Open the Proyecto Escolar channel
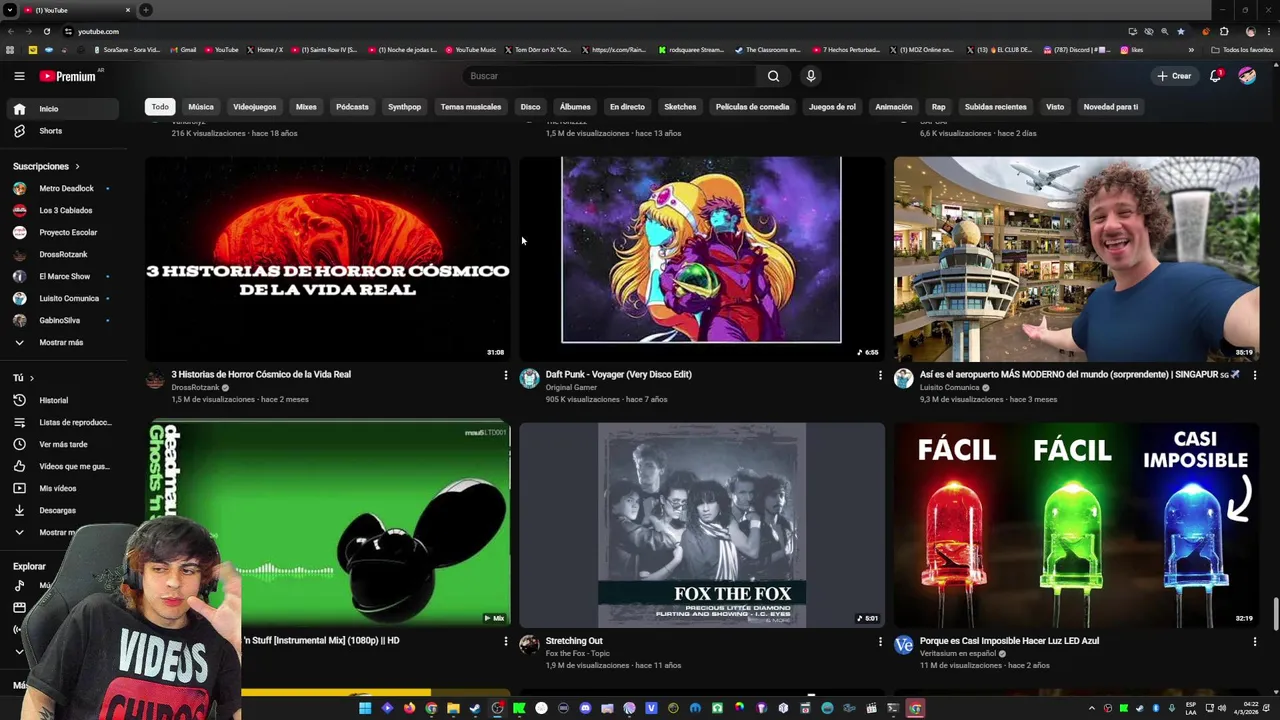Viewport: 1280px width, 720px height. pyautogui.click(x=63, y=232)
